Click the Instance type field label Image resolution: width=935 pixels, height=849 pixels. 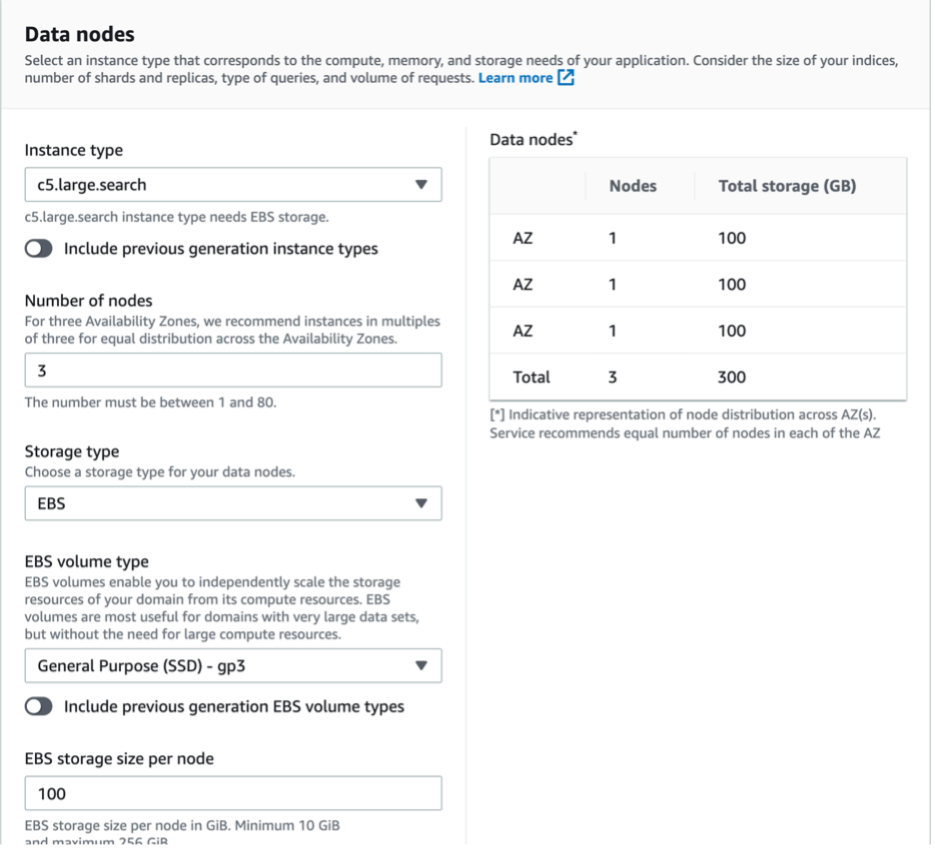(x=74, y=150)
